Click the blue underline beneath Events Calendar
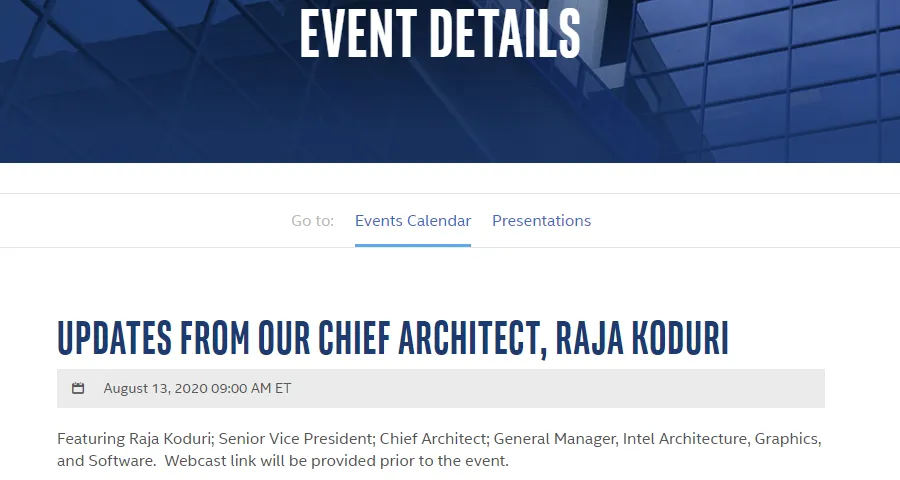The height and width of the screenshot is (480, 900). pos(413,245)
